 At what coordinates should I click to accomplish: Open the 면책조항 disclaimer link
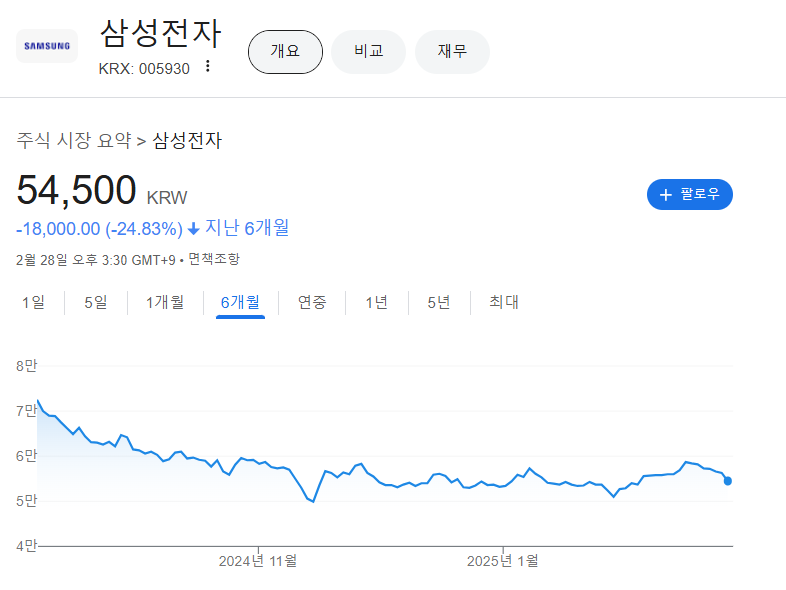[x=214, y=259]
